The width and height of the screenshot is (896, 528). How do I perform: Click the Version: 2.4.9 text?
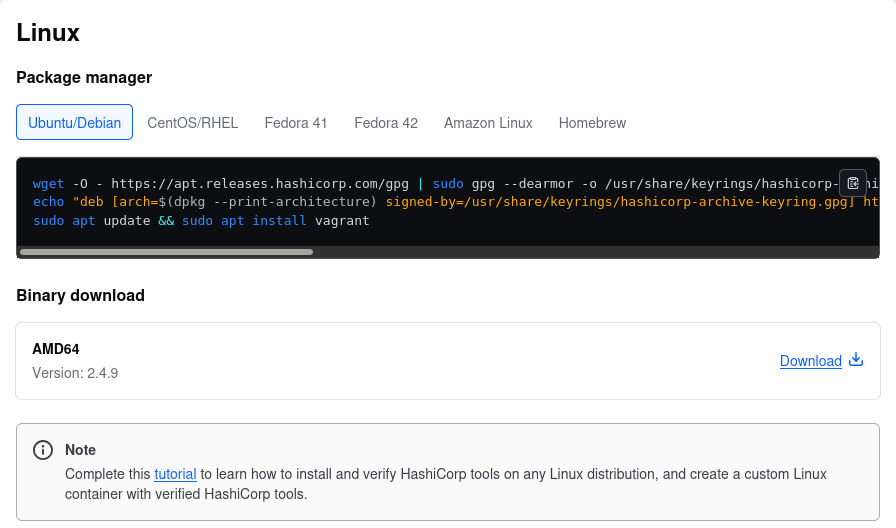pyautogui.click(x=75, y=373)
